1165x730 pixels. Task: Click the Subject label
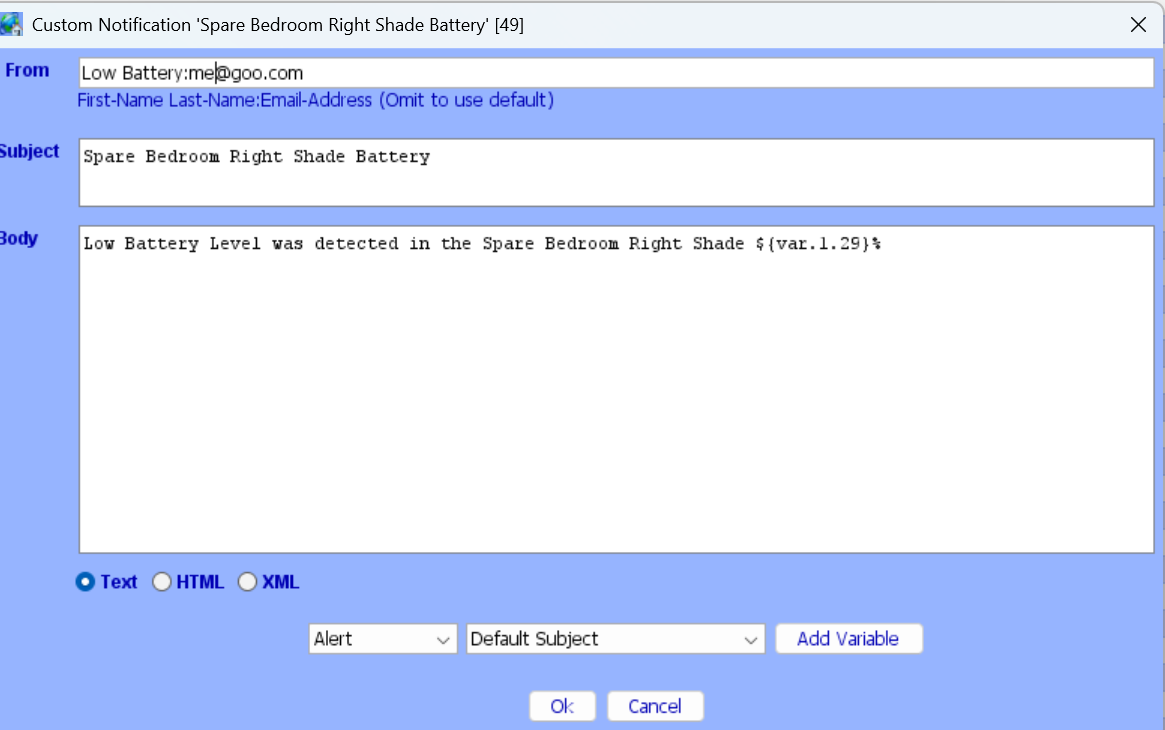point(29,151)
